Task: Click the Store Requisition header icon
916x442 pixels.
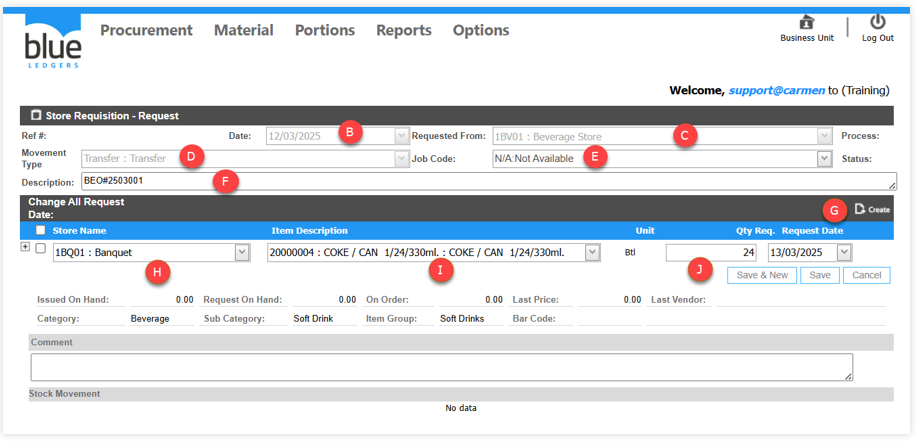Action: click(x=37, y=115)
